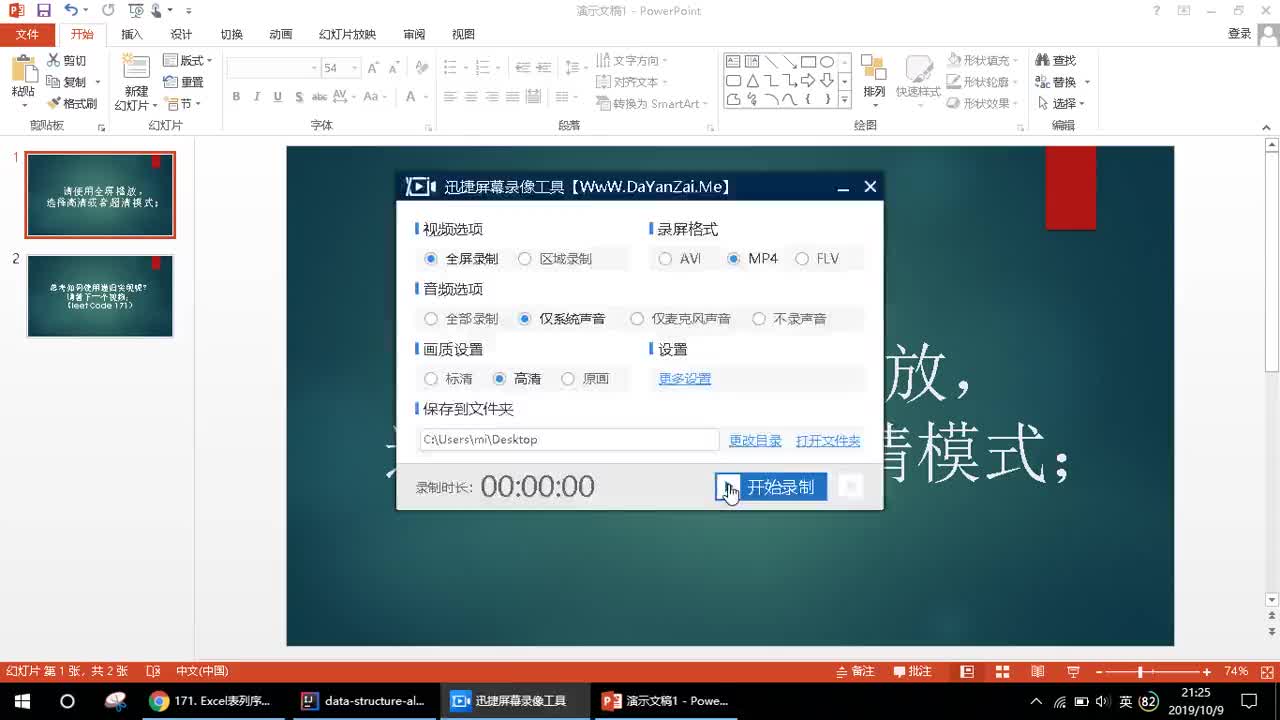The height and width of the screenshot is (720, 1280).
Task: Click Fit slide to window icon
Action: 1266,672
